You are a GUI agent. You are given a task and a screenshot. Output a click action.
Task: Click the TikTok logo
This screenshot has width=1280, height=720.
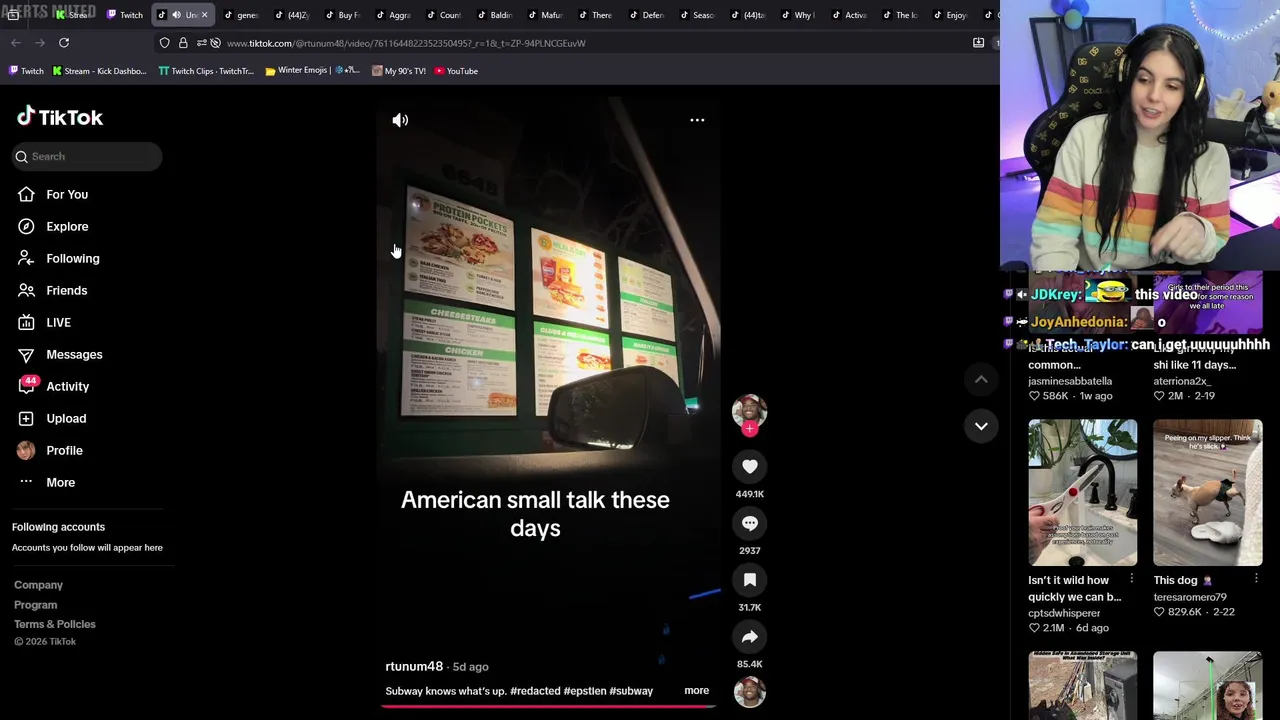point(60,117)
